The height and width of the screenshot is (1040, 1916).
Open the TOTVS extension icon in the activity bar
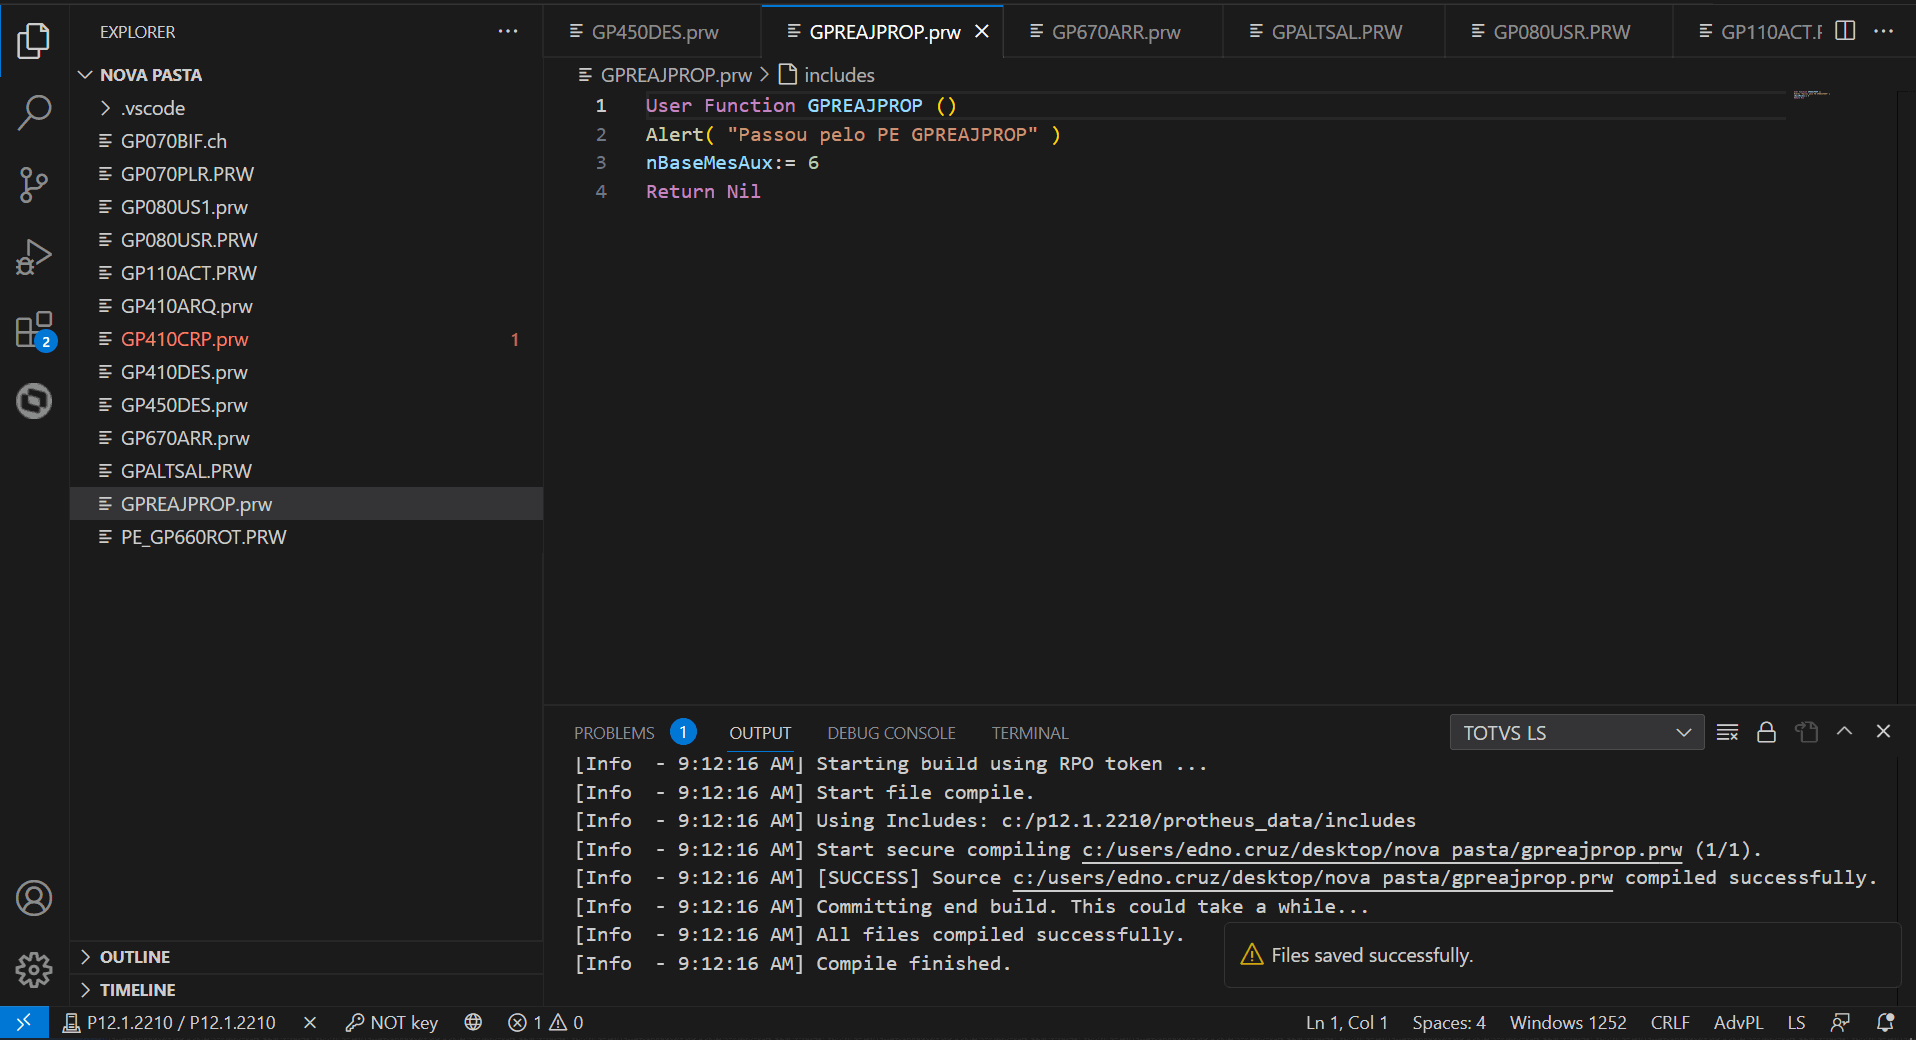pos(34,401)
